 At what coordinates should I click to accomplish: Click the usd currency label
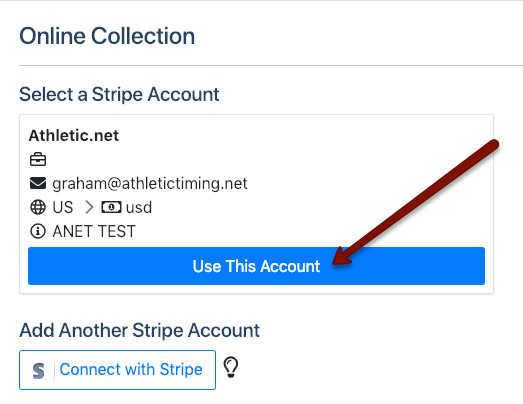pyautogui.click(x=139, y=208)
